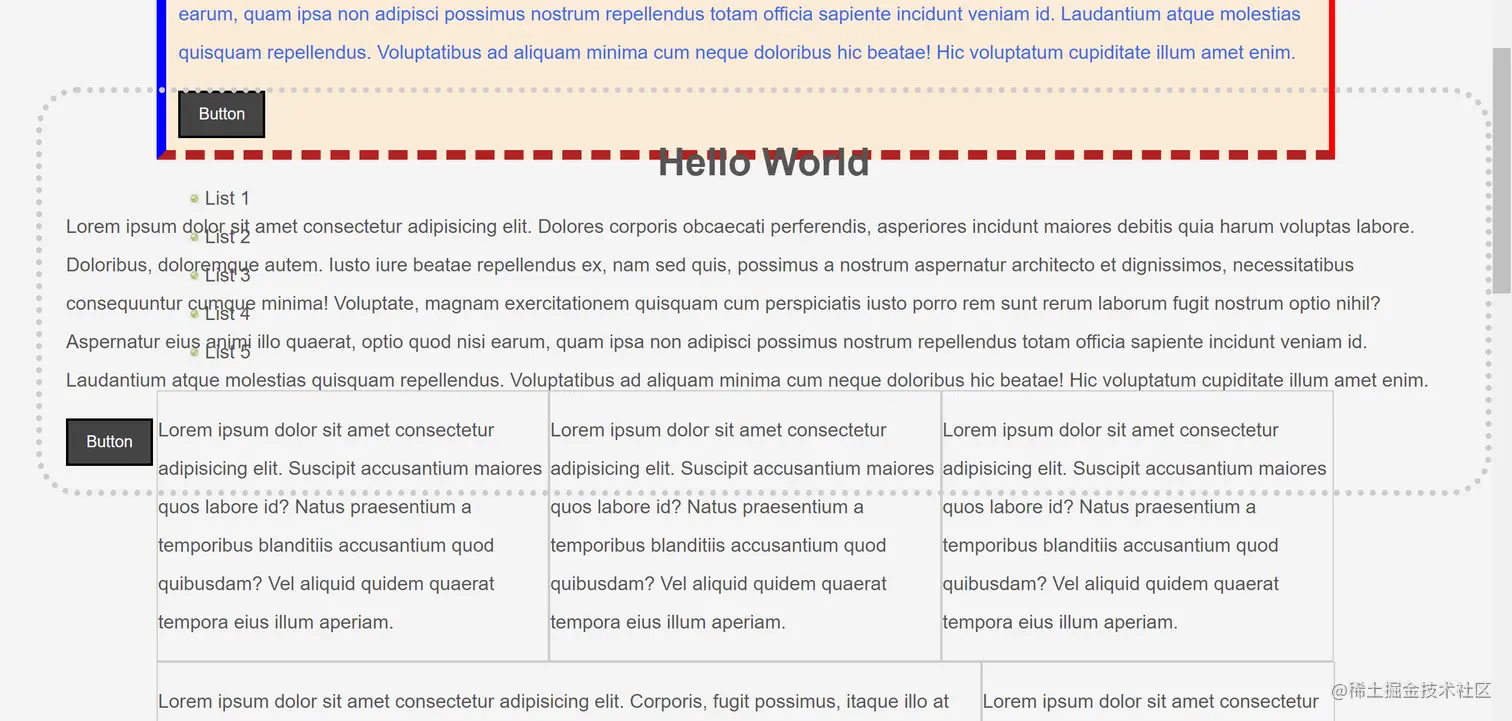Click the gray line starting "Doloribus, doloremque autem"
The width and height of the screenshot is (1512, 721).
(x=710, y=265)
